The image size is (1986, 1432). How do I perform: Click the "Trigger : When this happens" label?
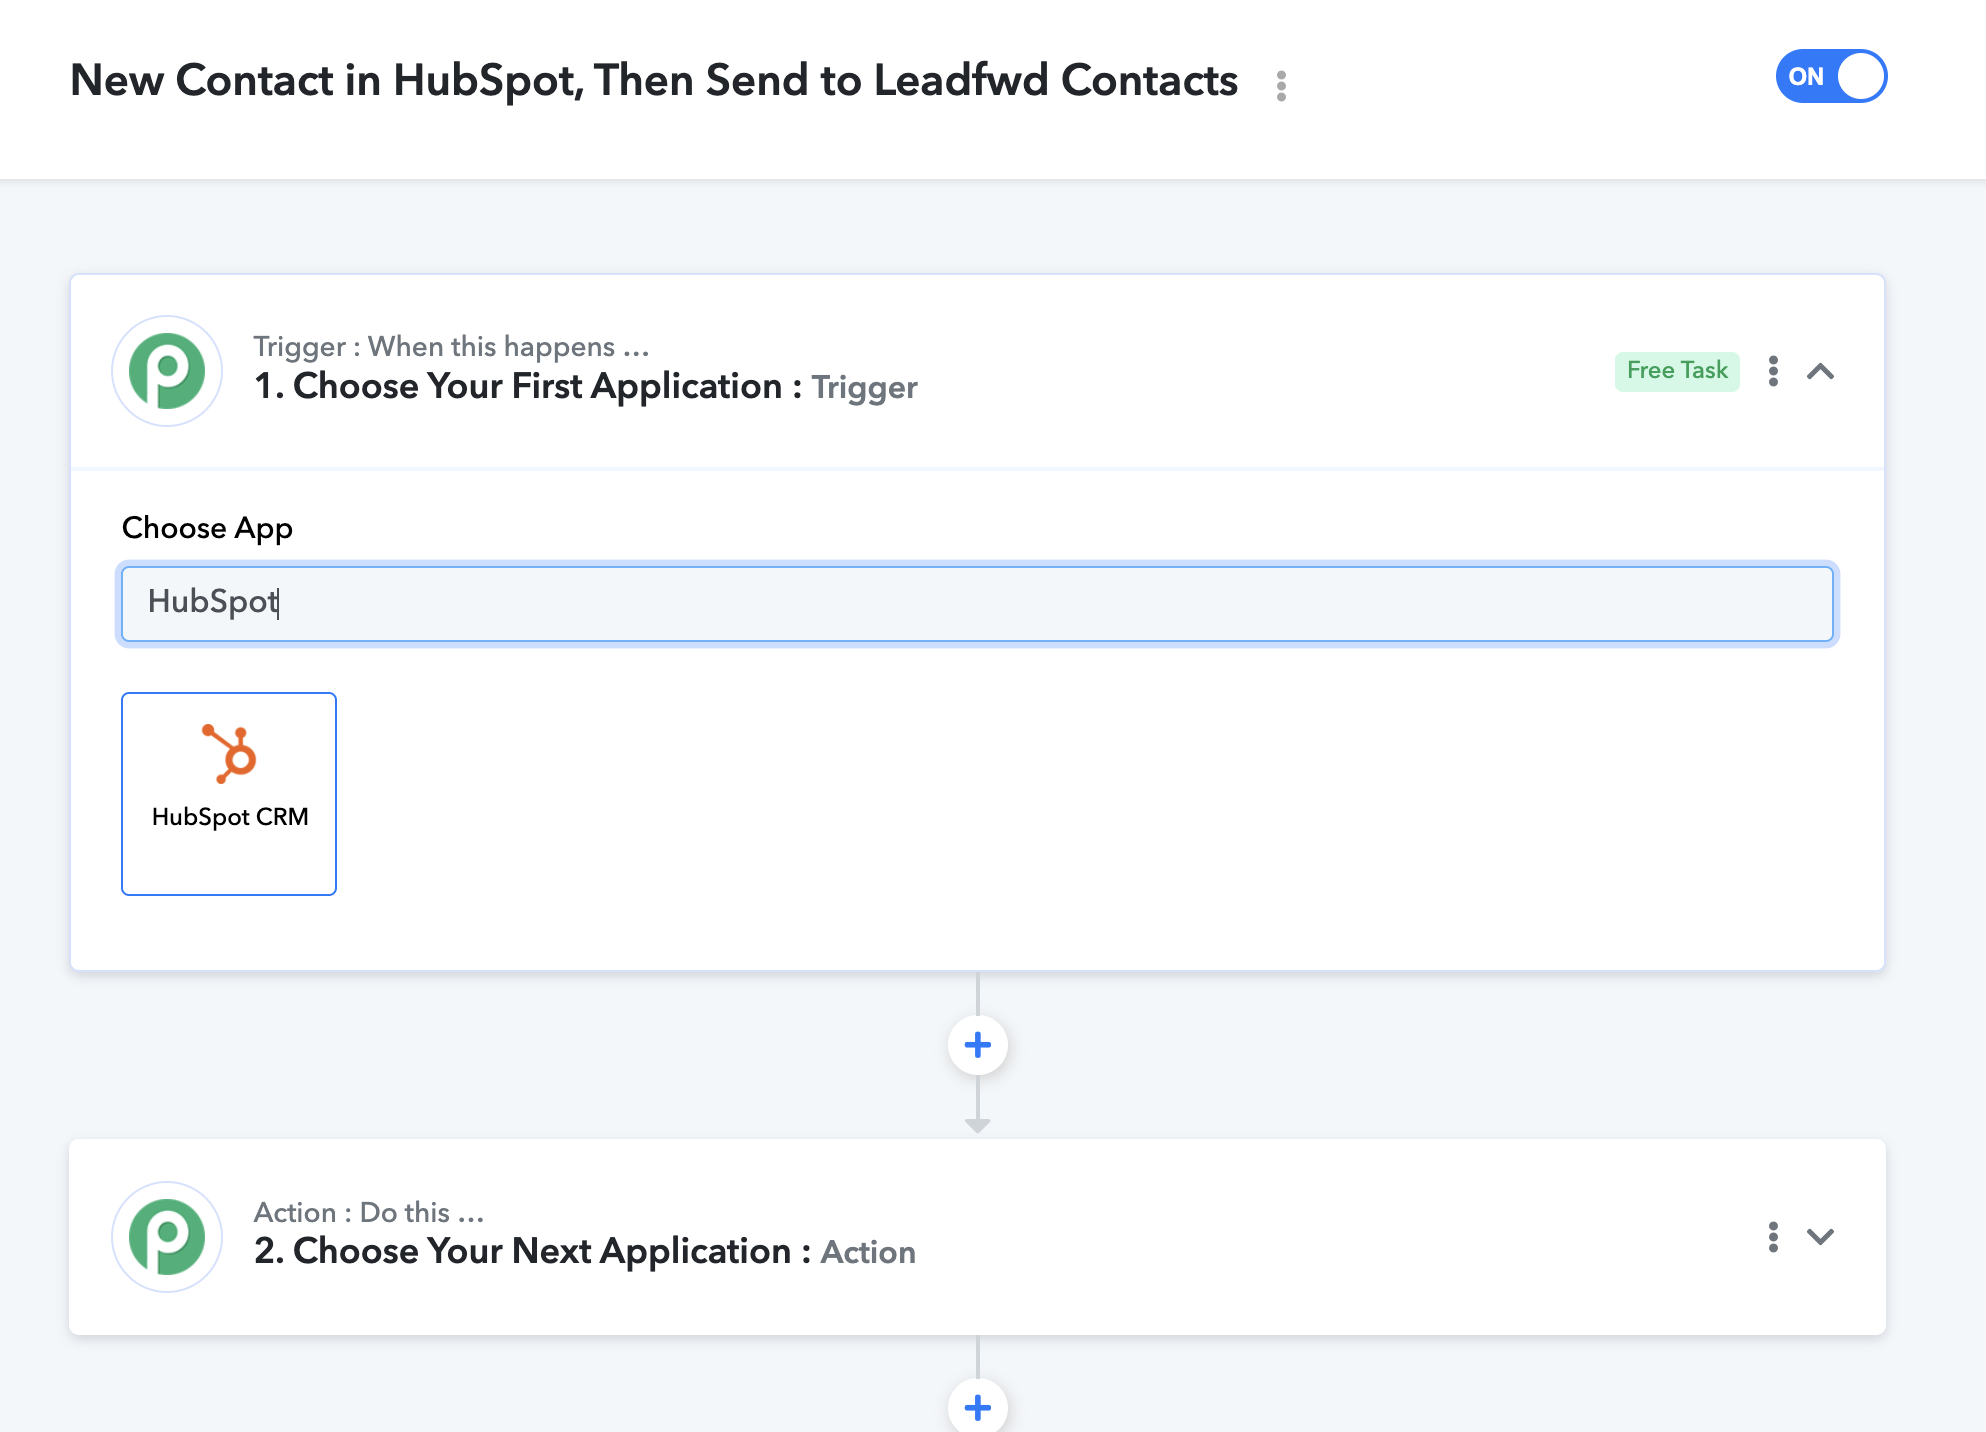(451, 346)
